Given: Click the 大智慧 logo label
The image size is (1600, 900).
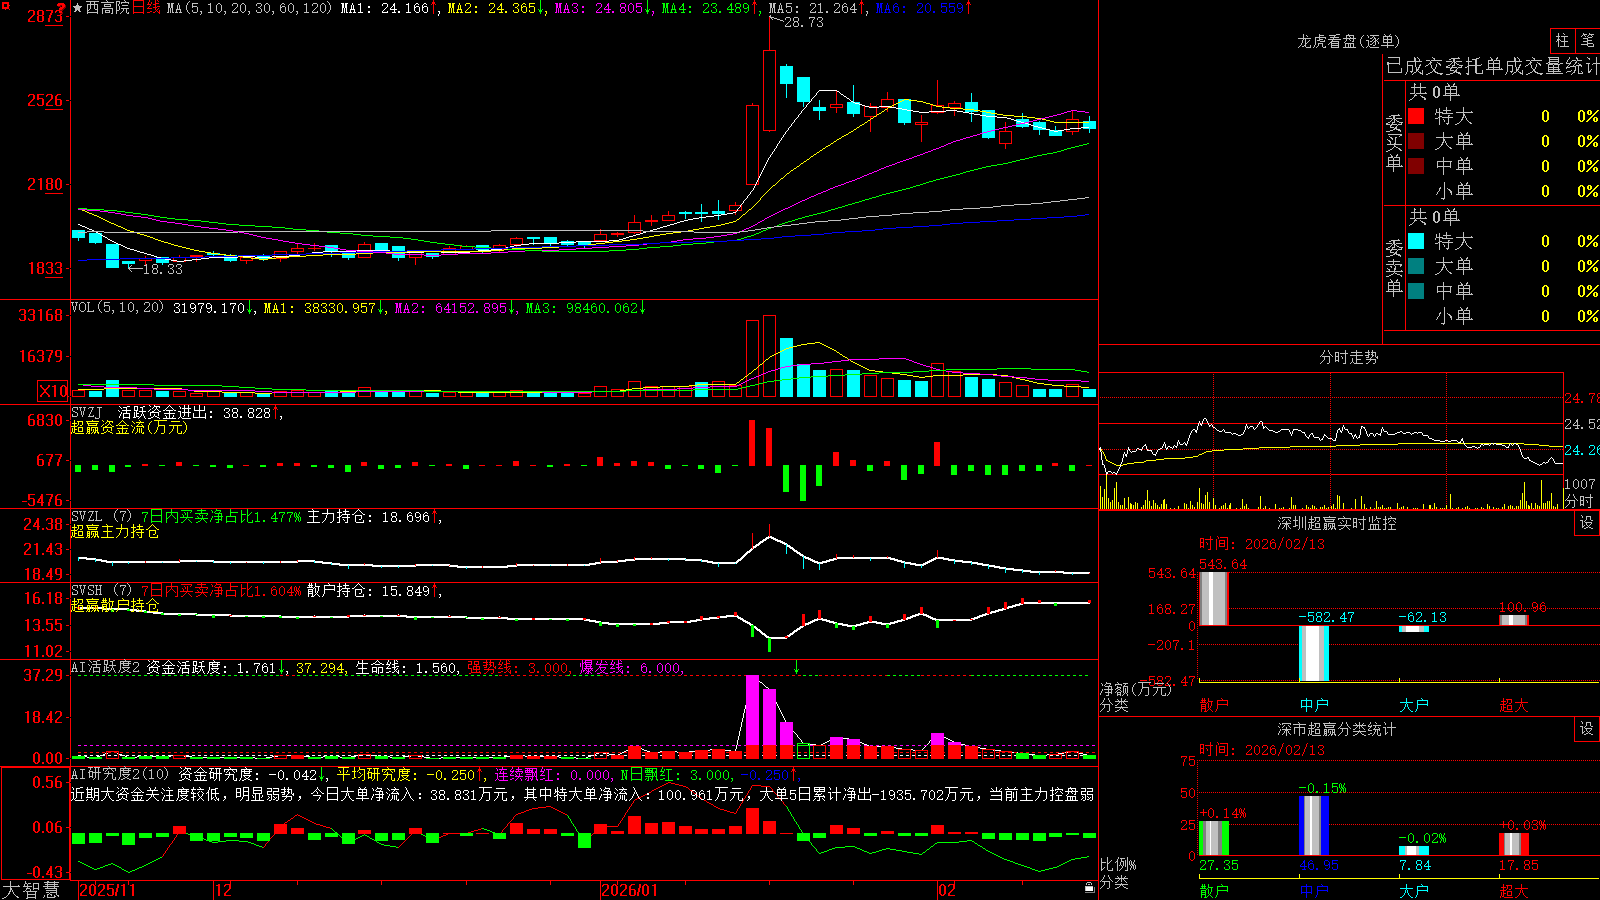Looking at the screenshot, I should click(31, 889).
